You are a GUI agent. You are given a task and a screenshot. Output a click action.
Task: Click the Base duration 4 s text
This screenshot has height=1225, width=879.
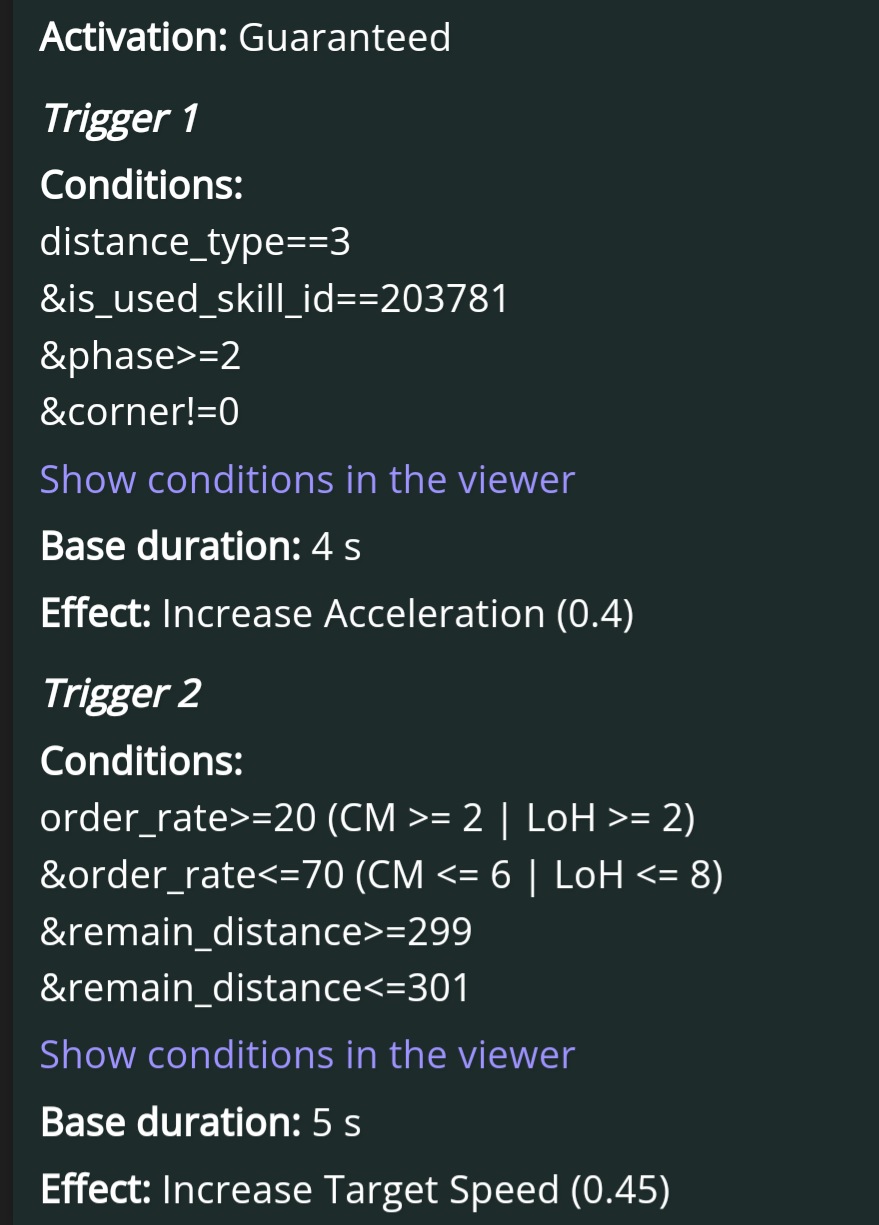tap(200, 547)
